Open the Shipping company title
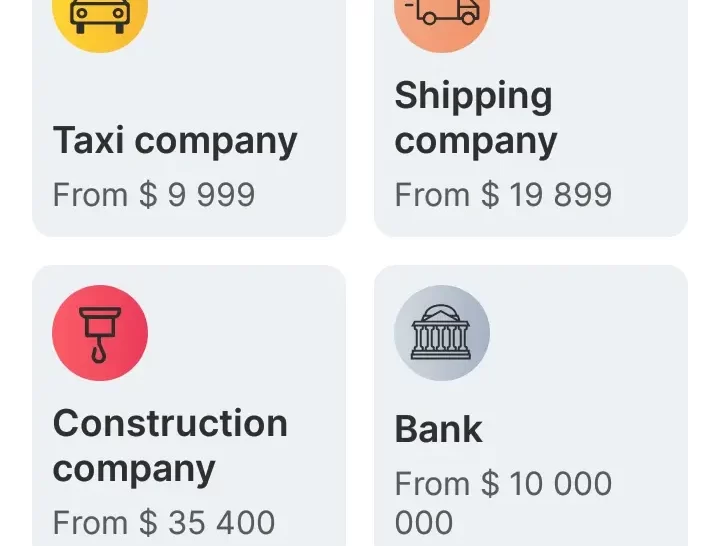This screenshot has width=720, height=546. [x=475, y=118]
